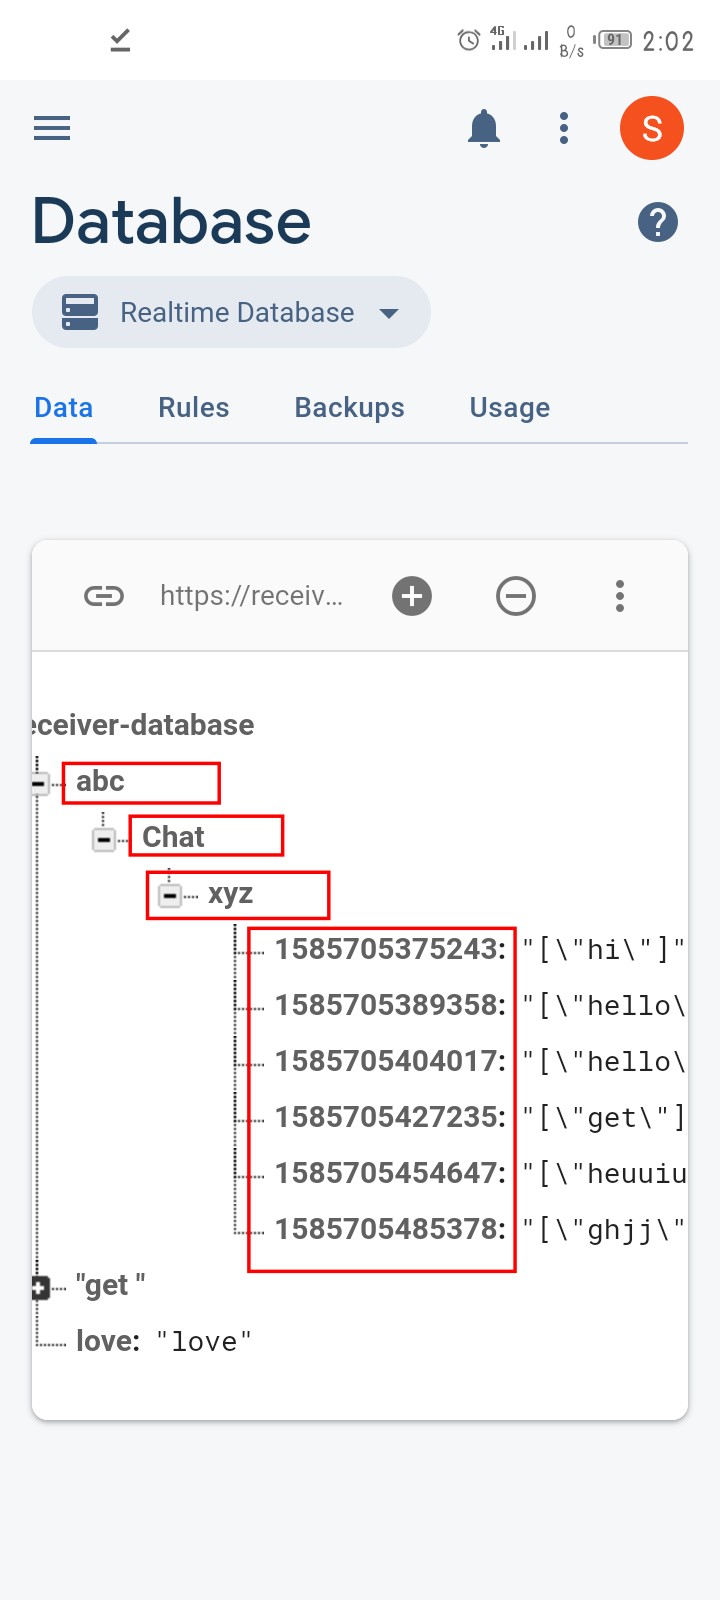The width and height of the screenshot is (720, 1600).
Task: Click the https://receiv... database URL
Action: click(252, 596)
